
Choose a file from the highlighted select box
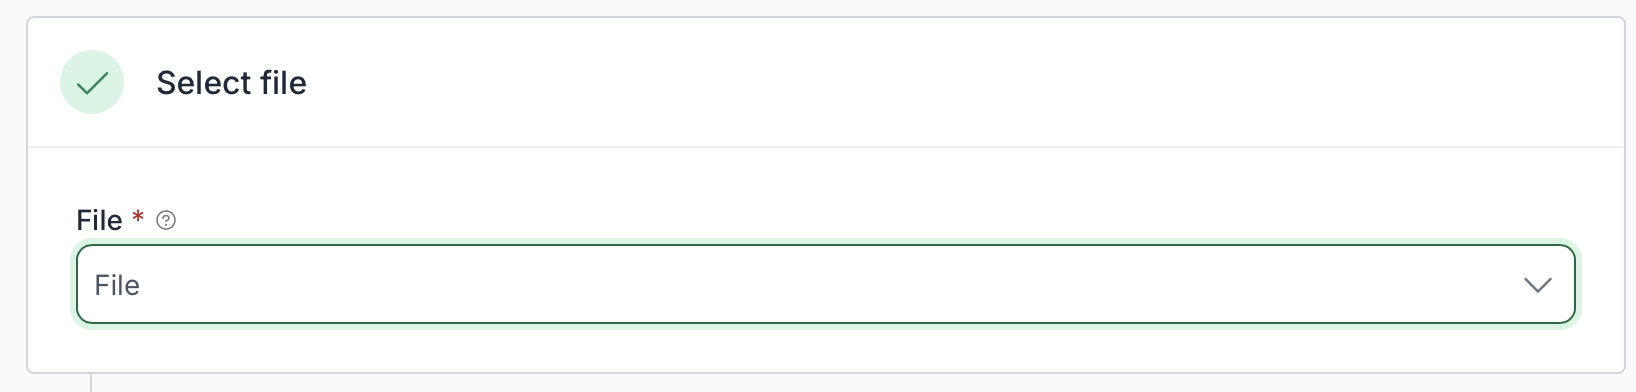[826, 285]
